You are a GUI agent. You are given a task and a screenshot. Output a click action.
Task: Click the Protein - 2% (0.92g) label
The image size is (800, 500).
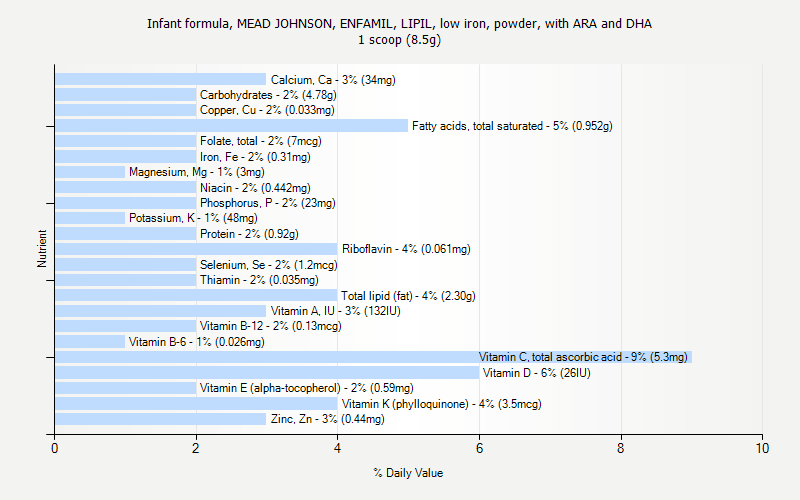click(x=249, y=234)
